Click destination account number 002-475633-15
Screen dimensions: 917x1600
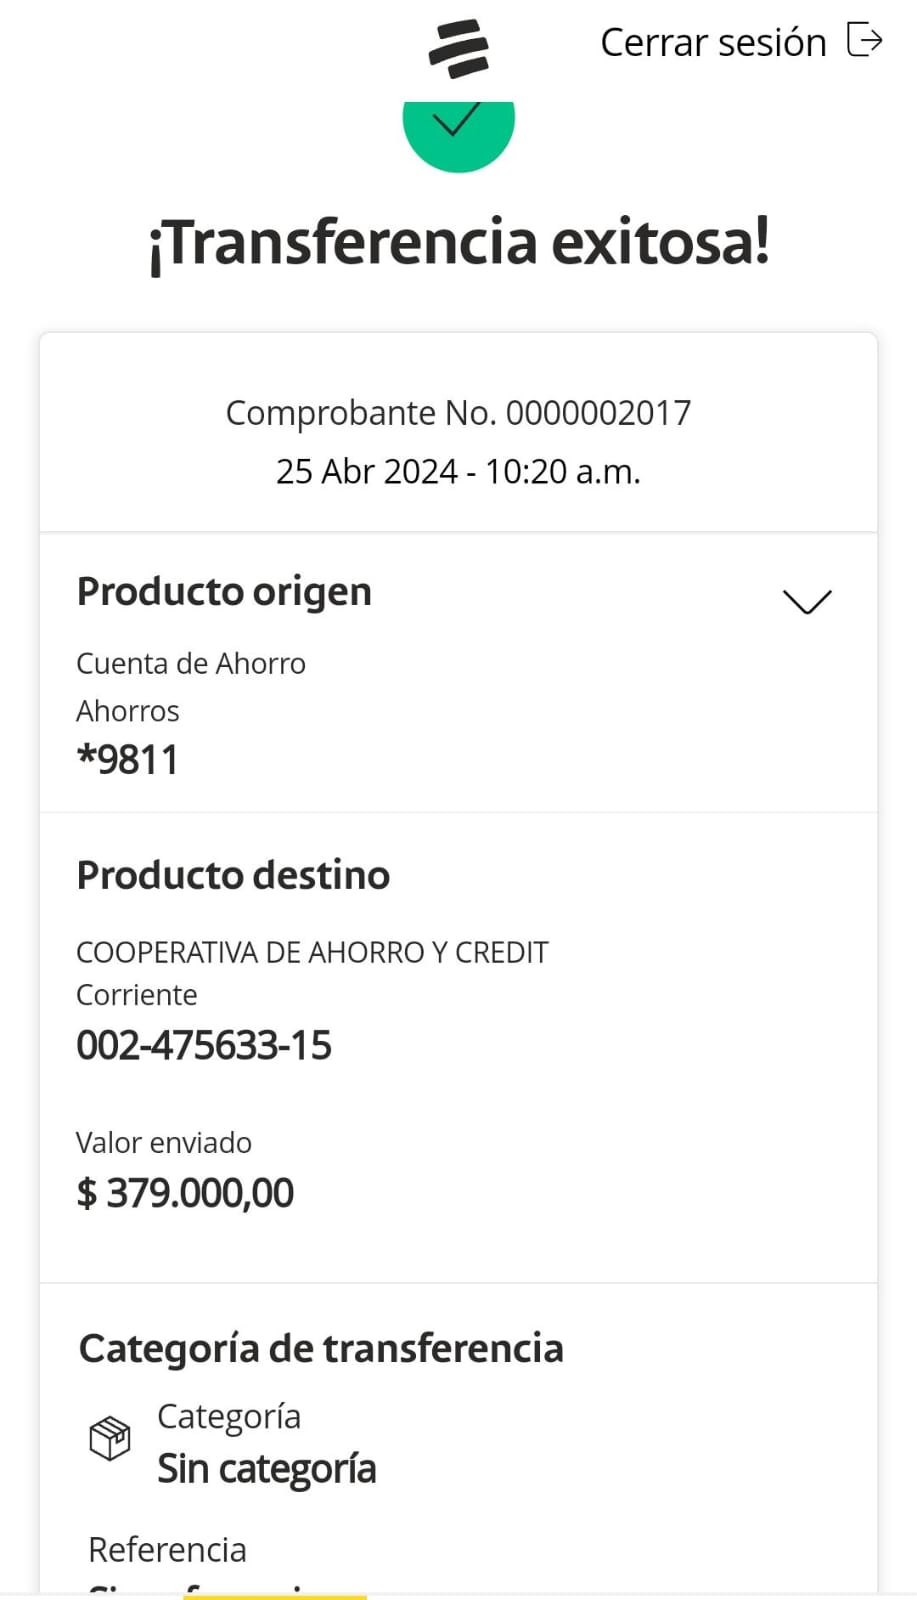[204, 1046]
